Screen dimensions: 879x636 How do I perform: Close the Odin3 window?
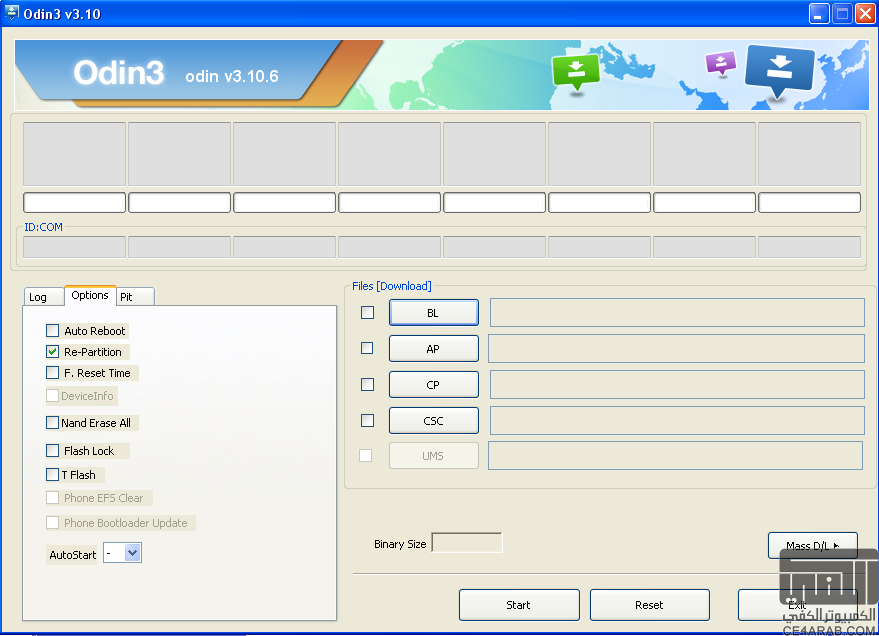865,13
